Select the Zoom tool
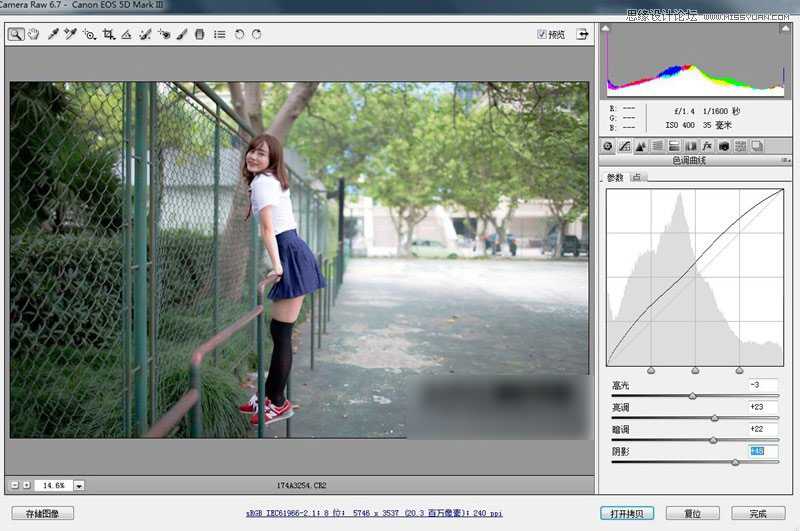Viewport: 800px width, 531px height. point(16,34)
